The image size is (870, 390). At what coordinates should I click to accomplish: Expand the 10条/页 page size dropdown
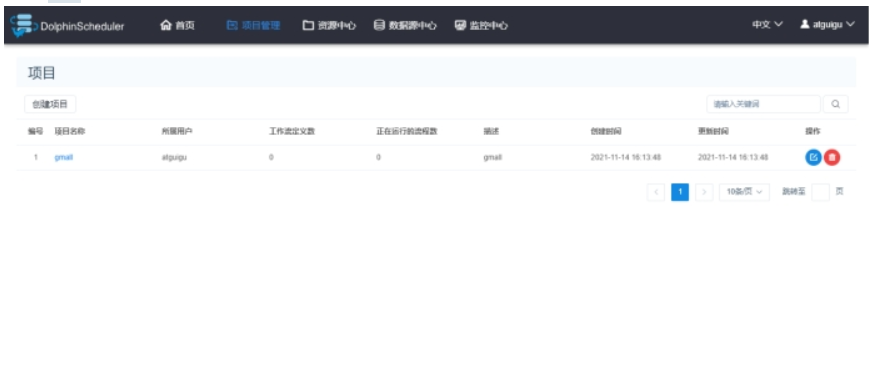(x=745, y=192)
